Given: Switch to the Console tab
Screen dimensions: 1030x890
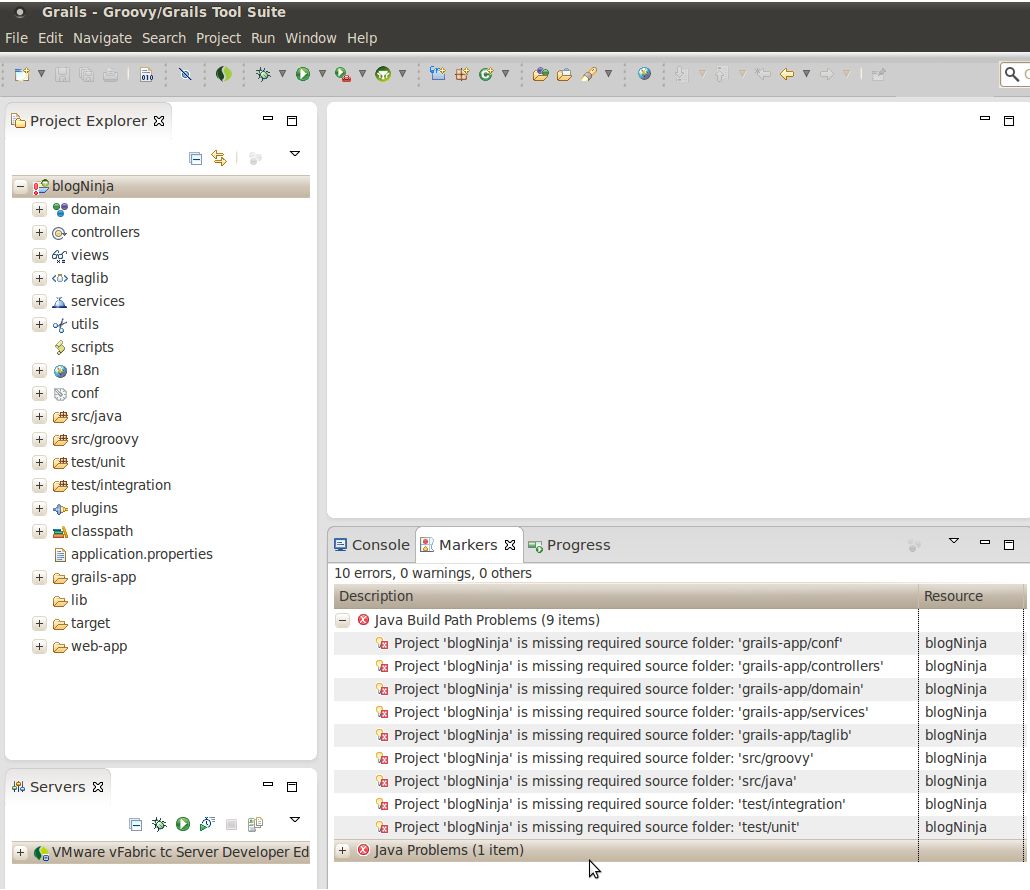Looking at the screenshot, I should click(372, 545).
